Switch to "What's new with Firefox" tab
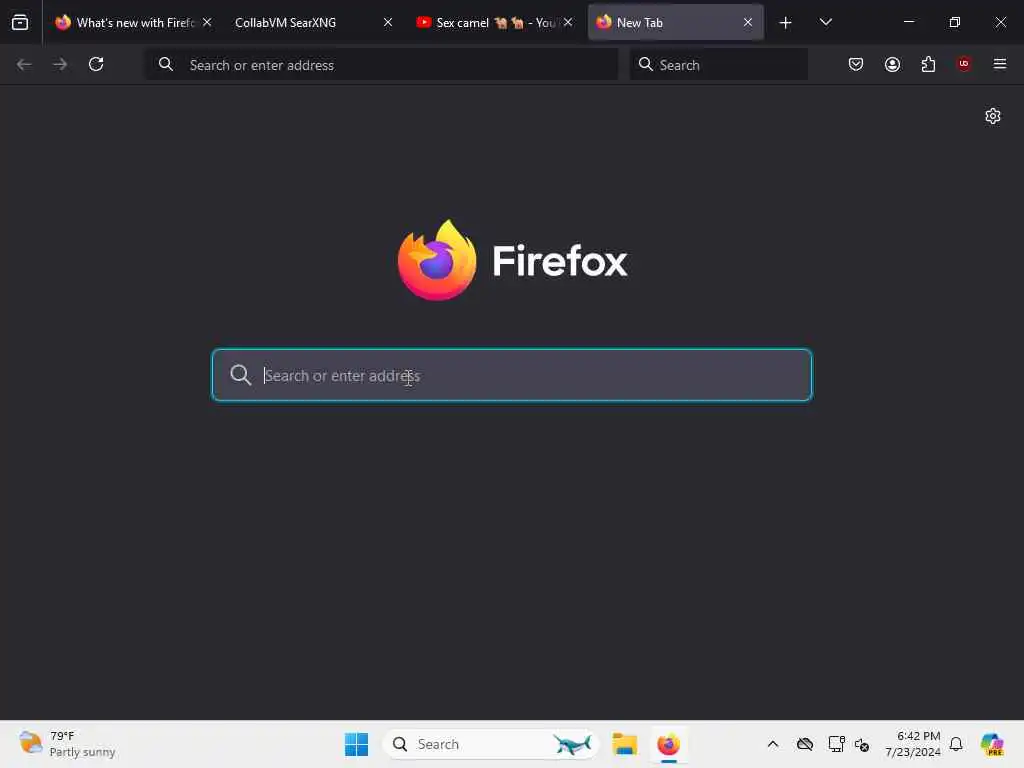Screen dimensions: 1024x768 pyautogui.click(x=133, y=23)
